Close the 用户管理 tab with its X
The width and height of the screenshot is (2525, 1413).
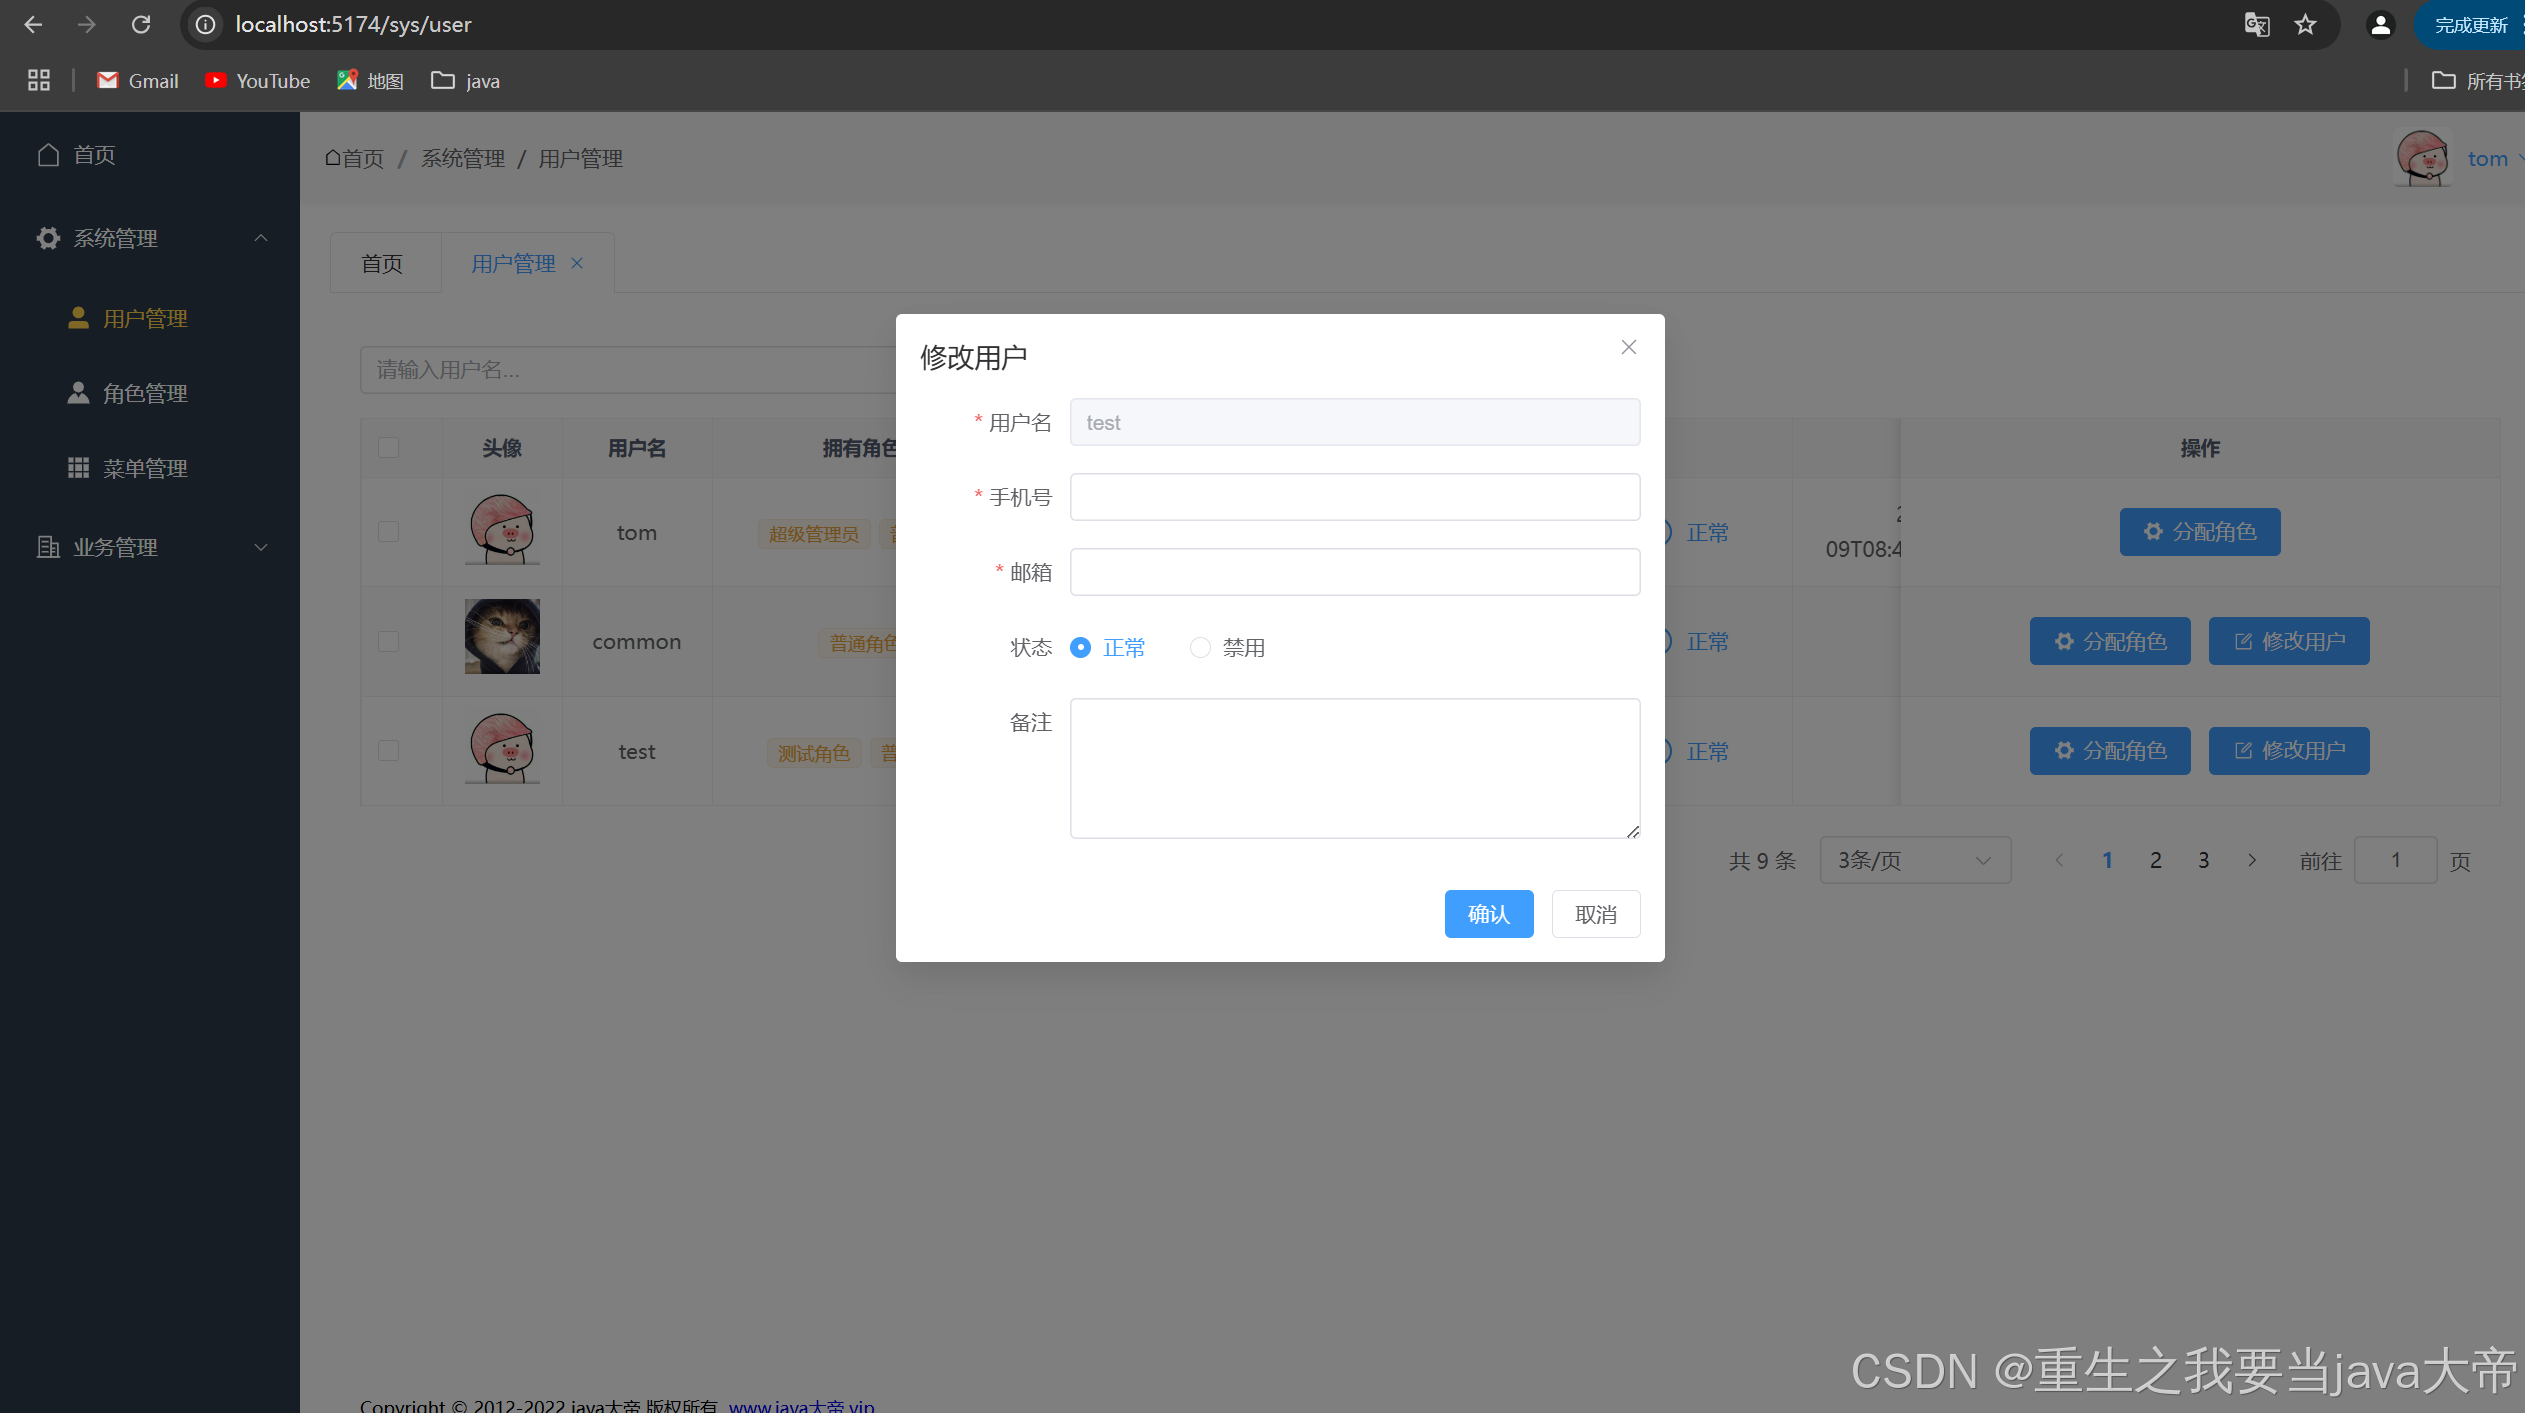click(577, 263)
